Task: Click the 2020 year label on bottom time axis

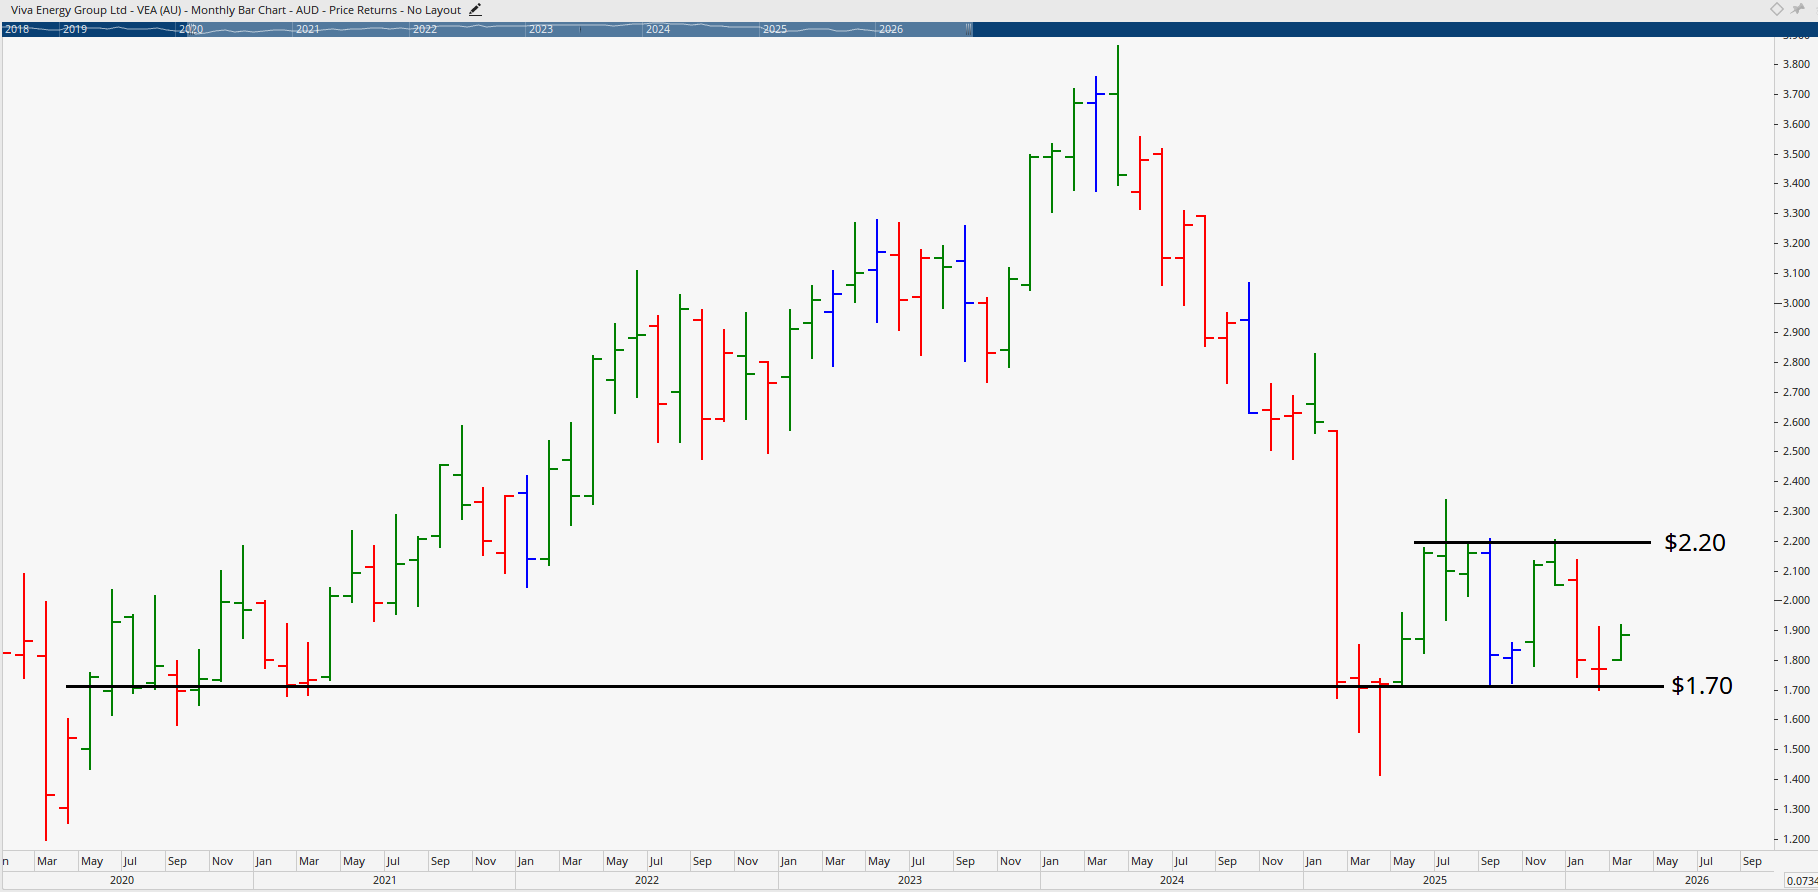Action: (x=122, y=880)
